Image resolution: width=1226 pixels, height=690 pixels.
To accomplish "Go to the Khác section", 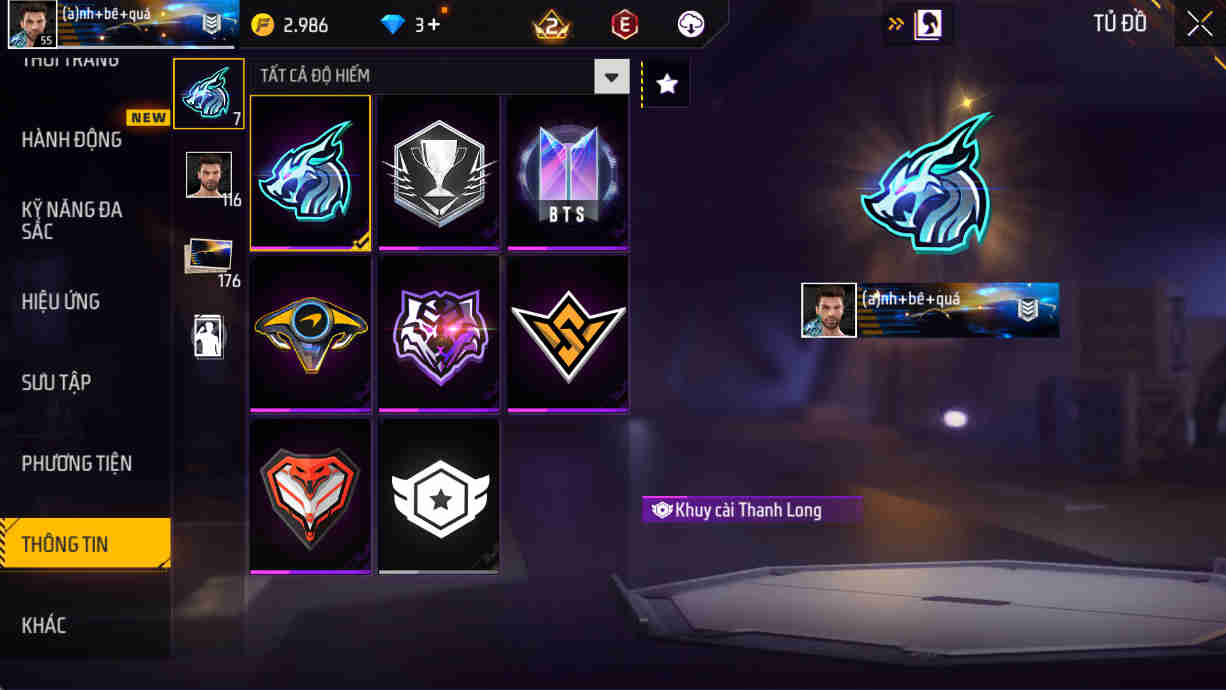I will pos(44,626).
